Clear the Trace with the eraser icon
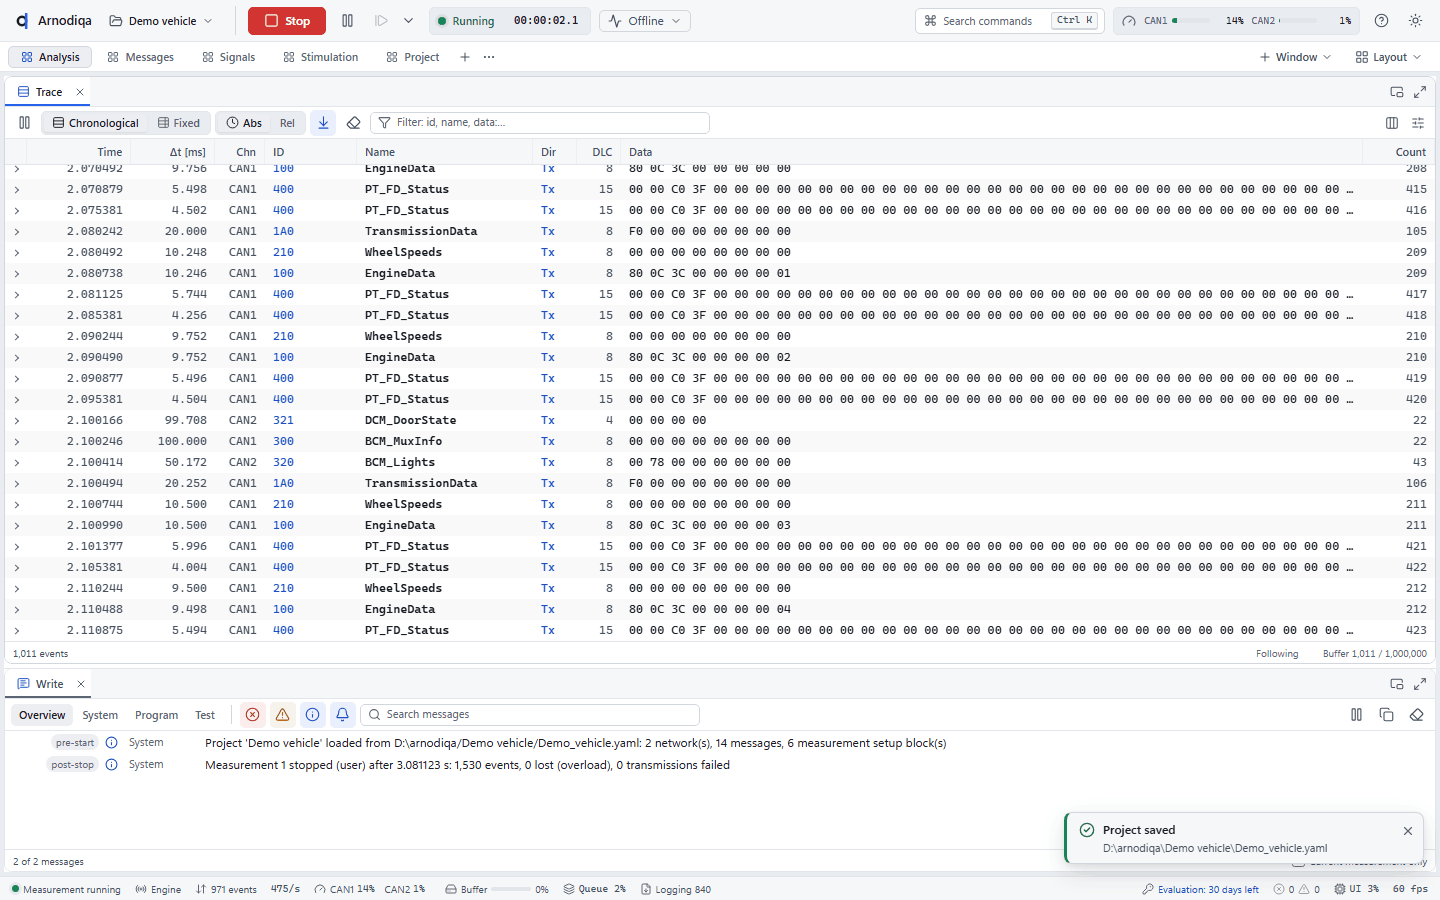 pyautogui.click(x=353, y=123)
